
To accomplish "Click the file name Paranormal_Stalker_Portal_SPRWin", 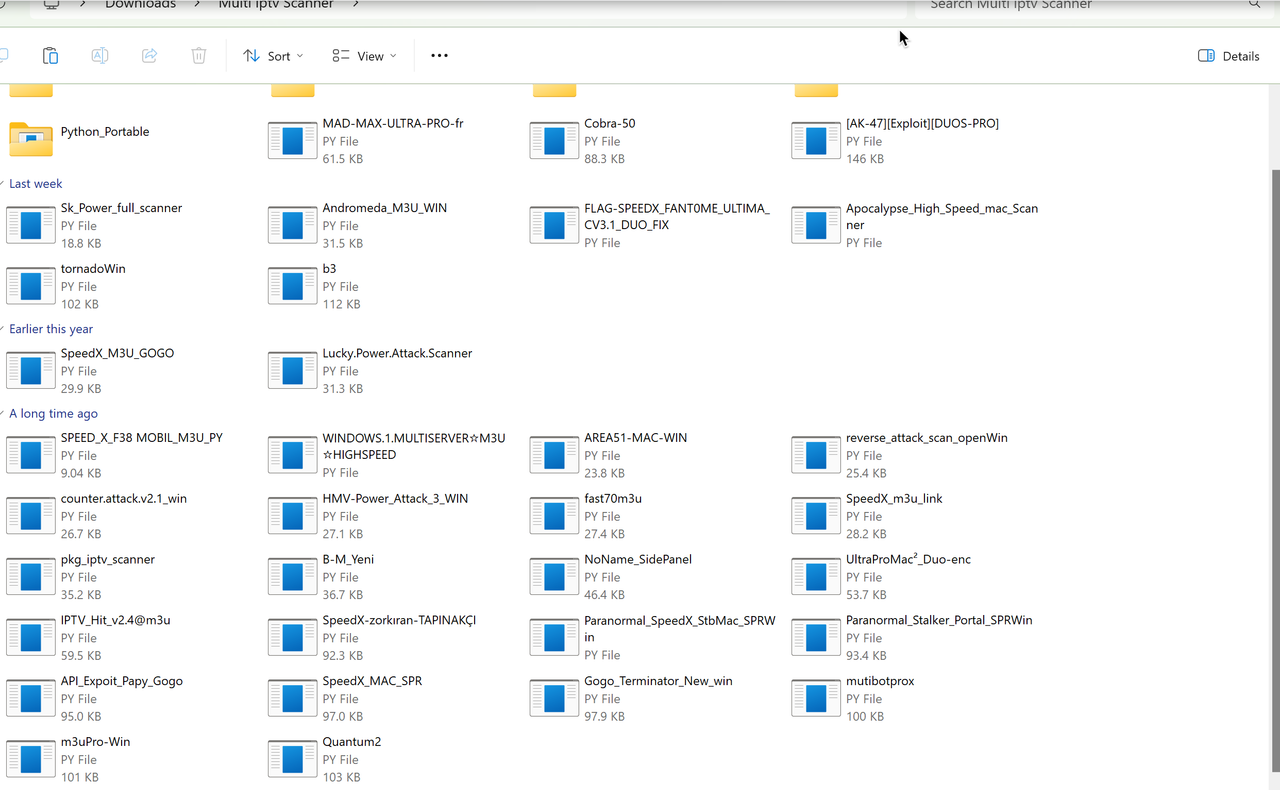I will 939,621.
